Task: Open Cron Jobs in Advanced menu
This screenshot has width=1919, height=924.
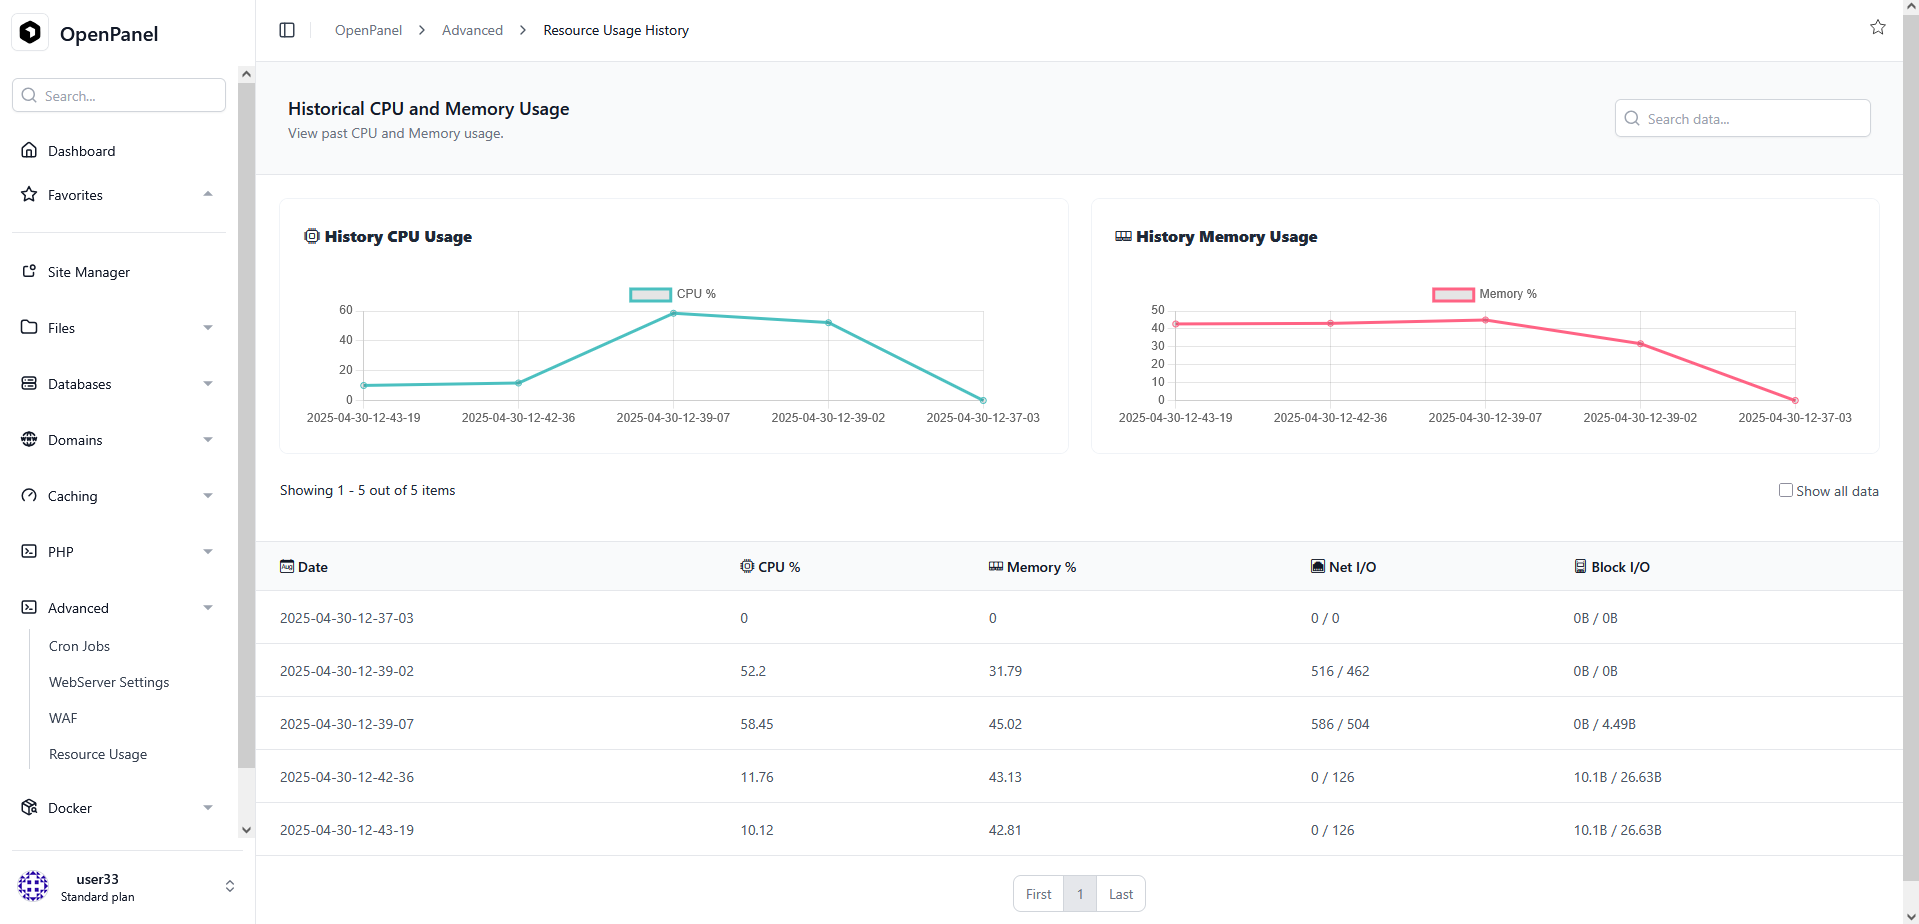Action: (x=79, y=646)
